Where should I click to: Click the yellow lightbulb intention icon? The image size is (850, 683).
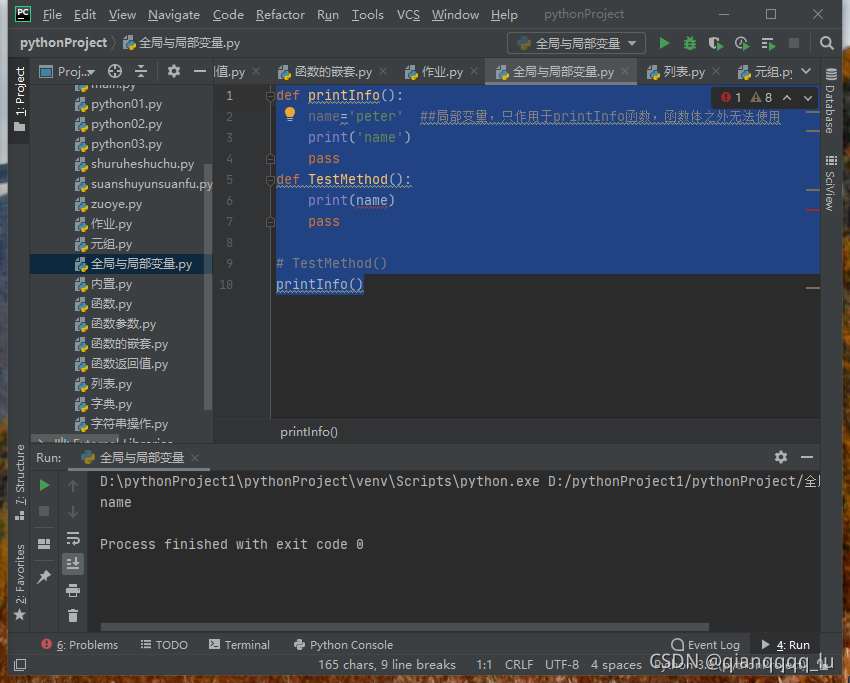tap(290, 115)
